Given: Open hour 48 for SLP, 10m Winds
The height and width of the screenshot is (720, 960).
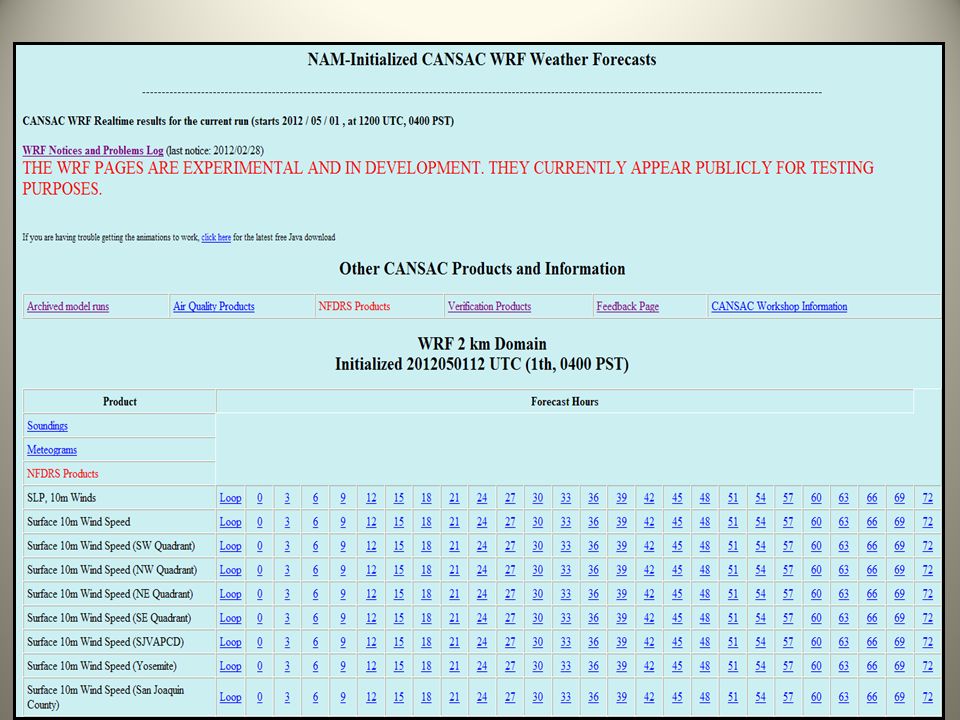Looking at the screenshot, I should coord(705,498).
